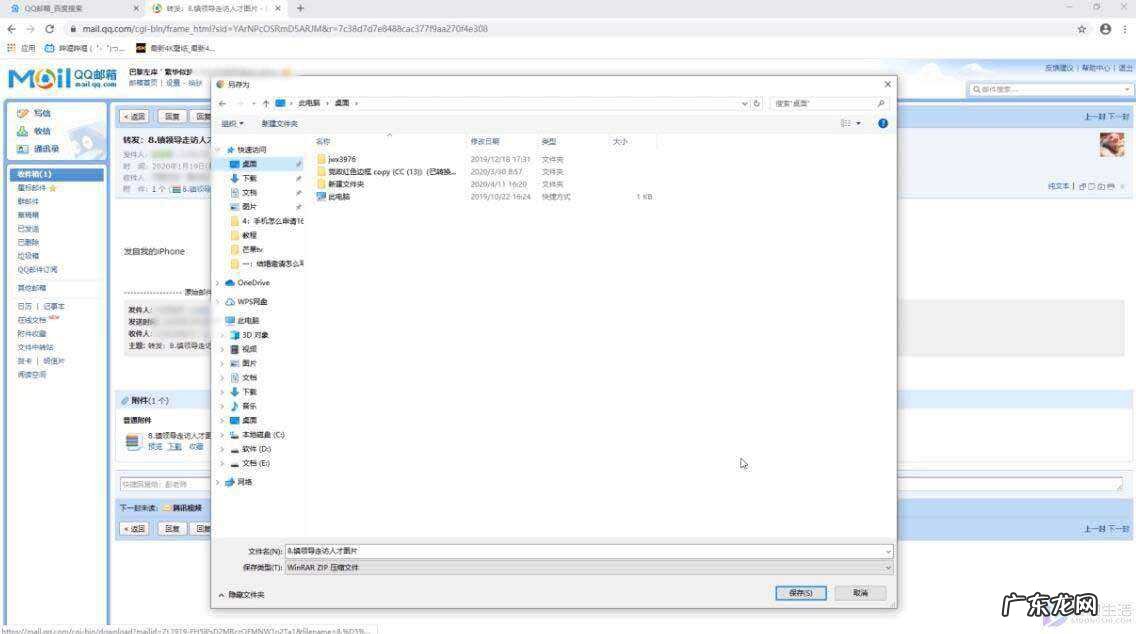Viewport: 1136px width, 634px height.
Task: Click the 文件名 input field
Action: 588,551
